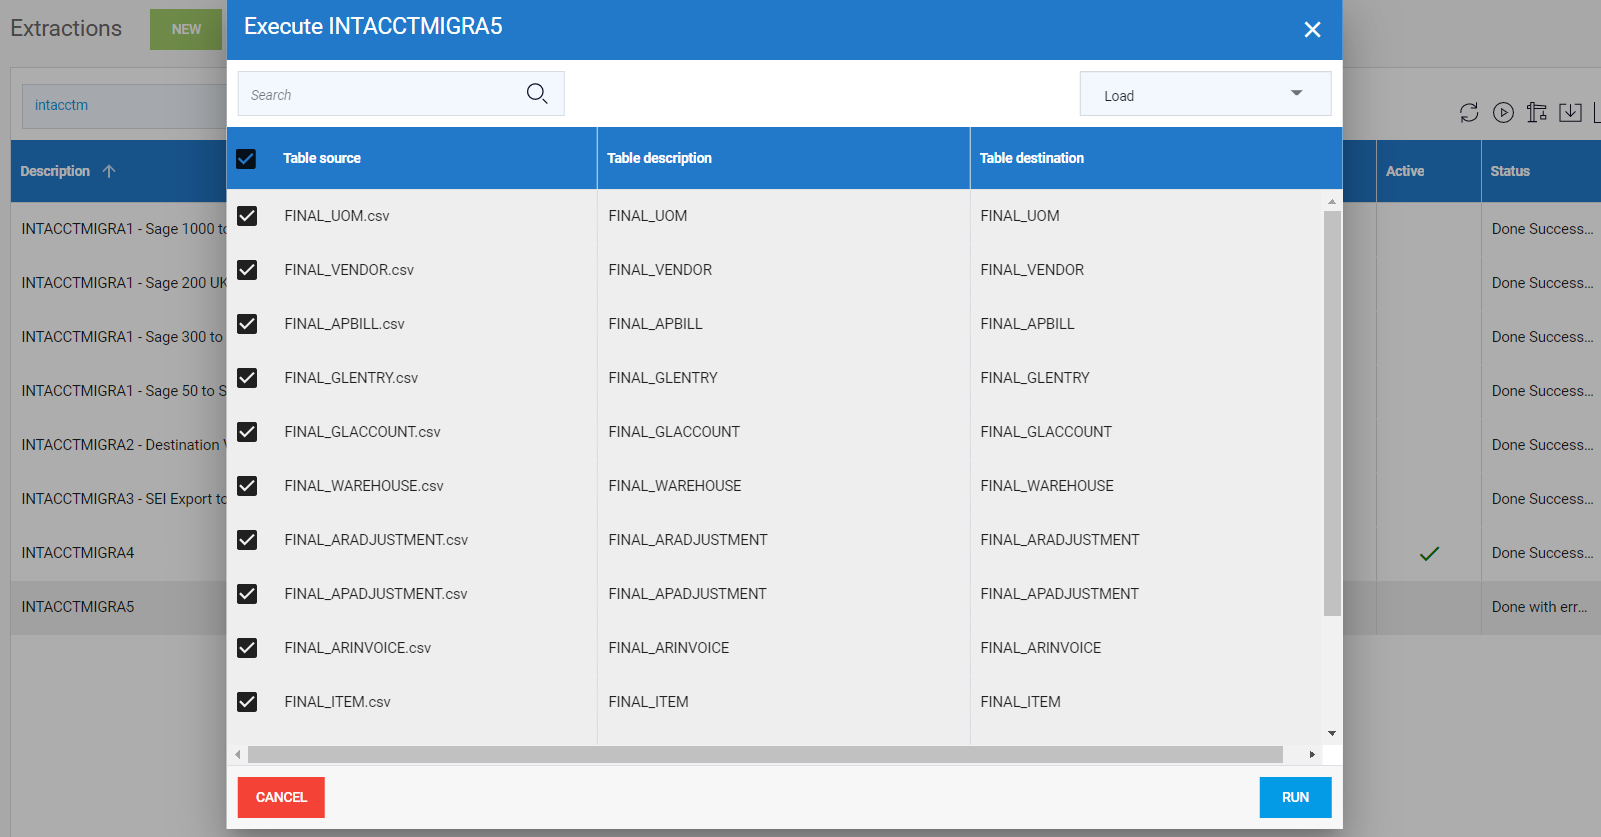Toggle the select-all checkbox in the header
Screen dimensions: 1601x837
pos(246,159)
